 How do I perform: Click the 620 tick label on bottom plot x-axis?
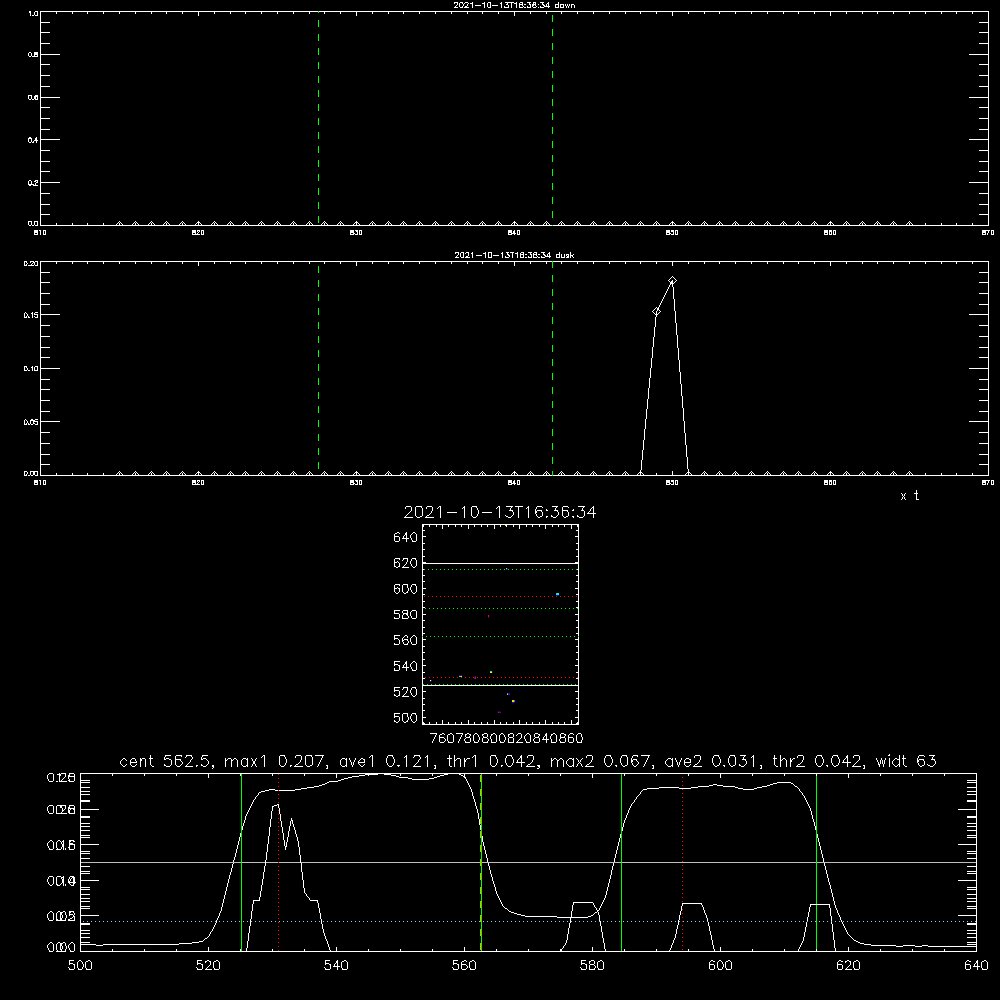(848, 966)
